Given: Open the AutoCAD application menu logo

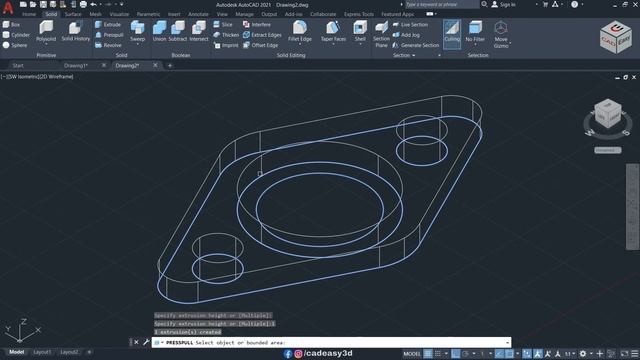Looking at the screenshot, I should point(8,7).
